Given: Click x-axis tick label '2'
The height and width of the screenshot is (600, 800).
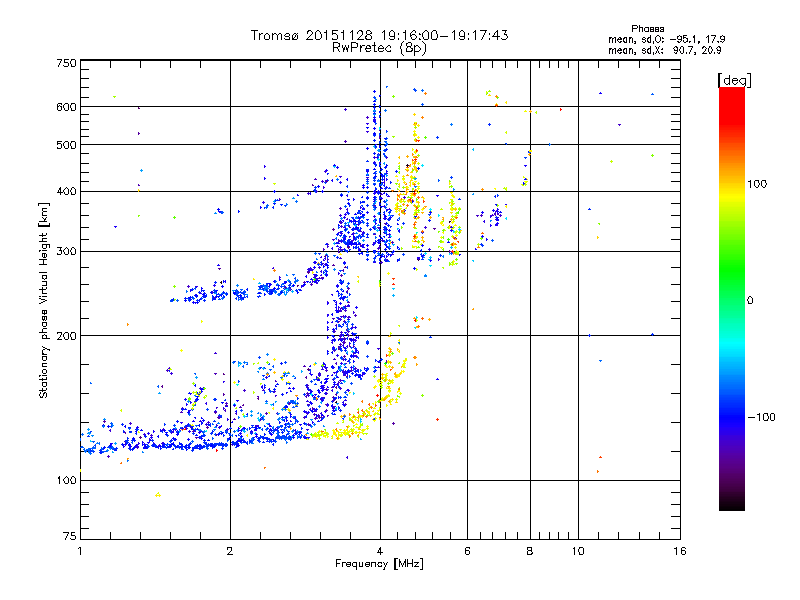Looking at the screenshot, I should [230, 551].
